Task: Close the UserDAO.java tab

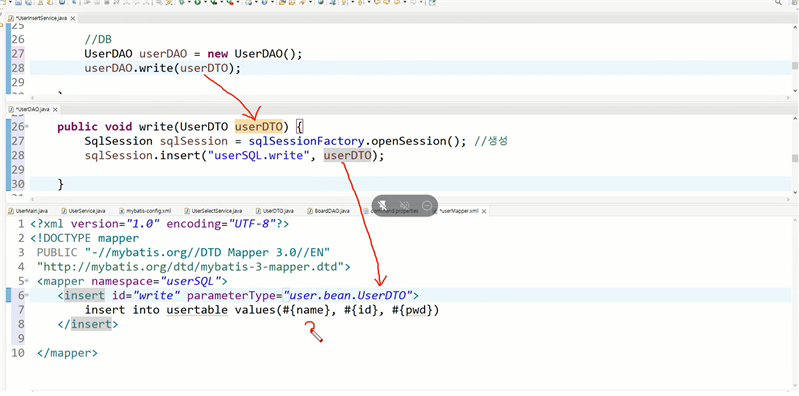Action: point(55,110)
